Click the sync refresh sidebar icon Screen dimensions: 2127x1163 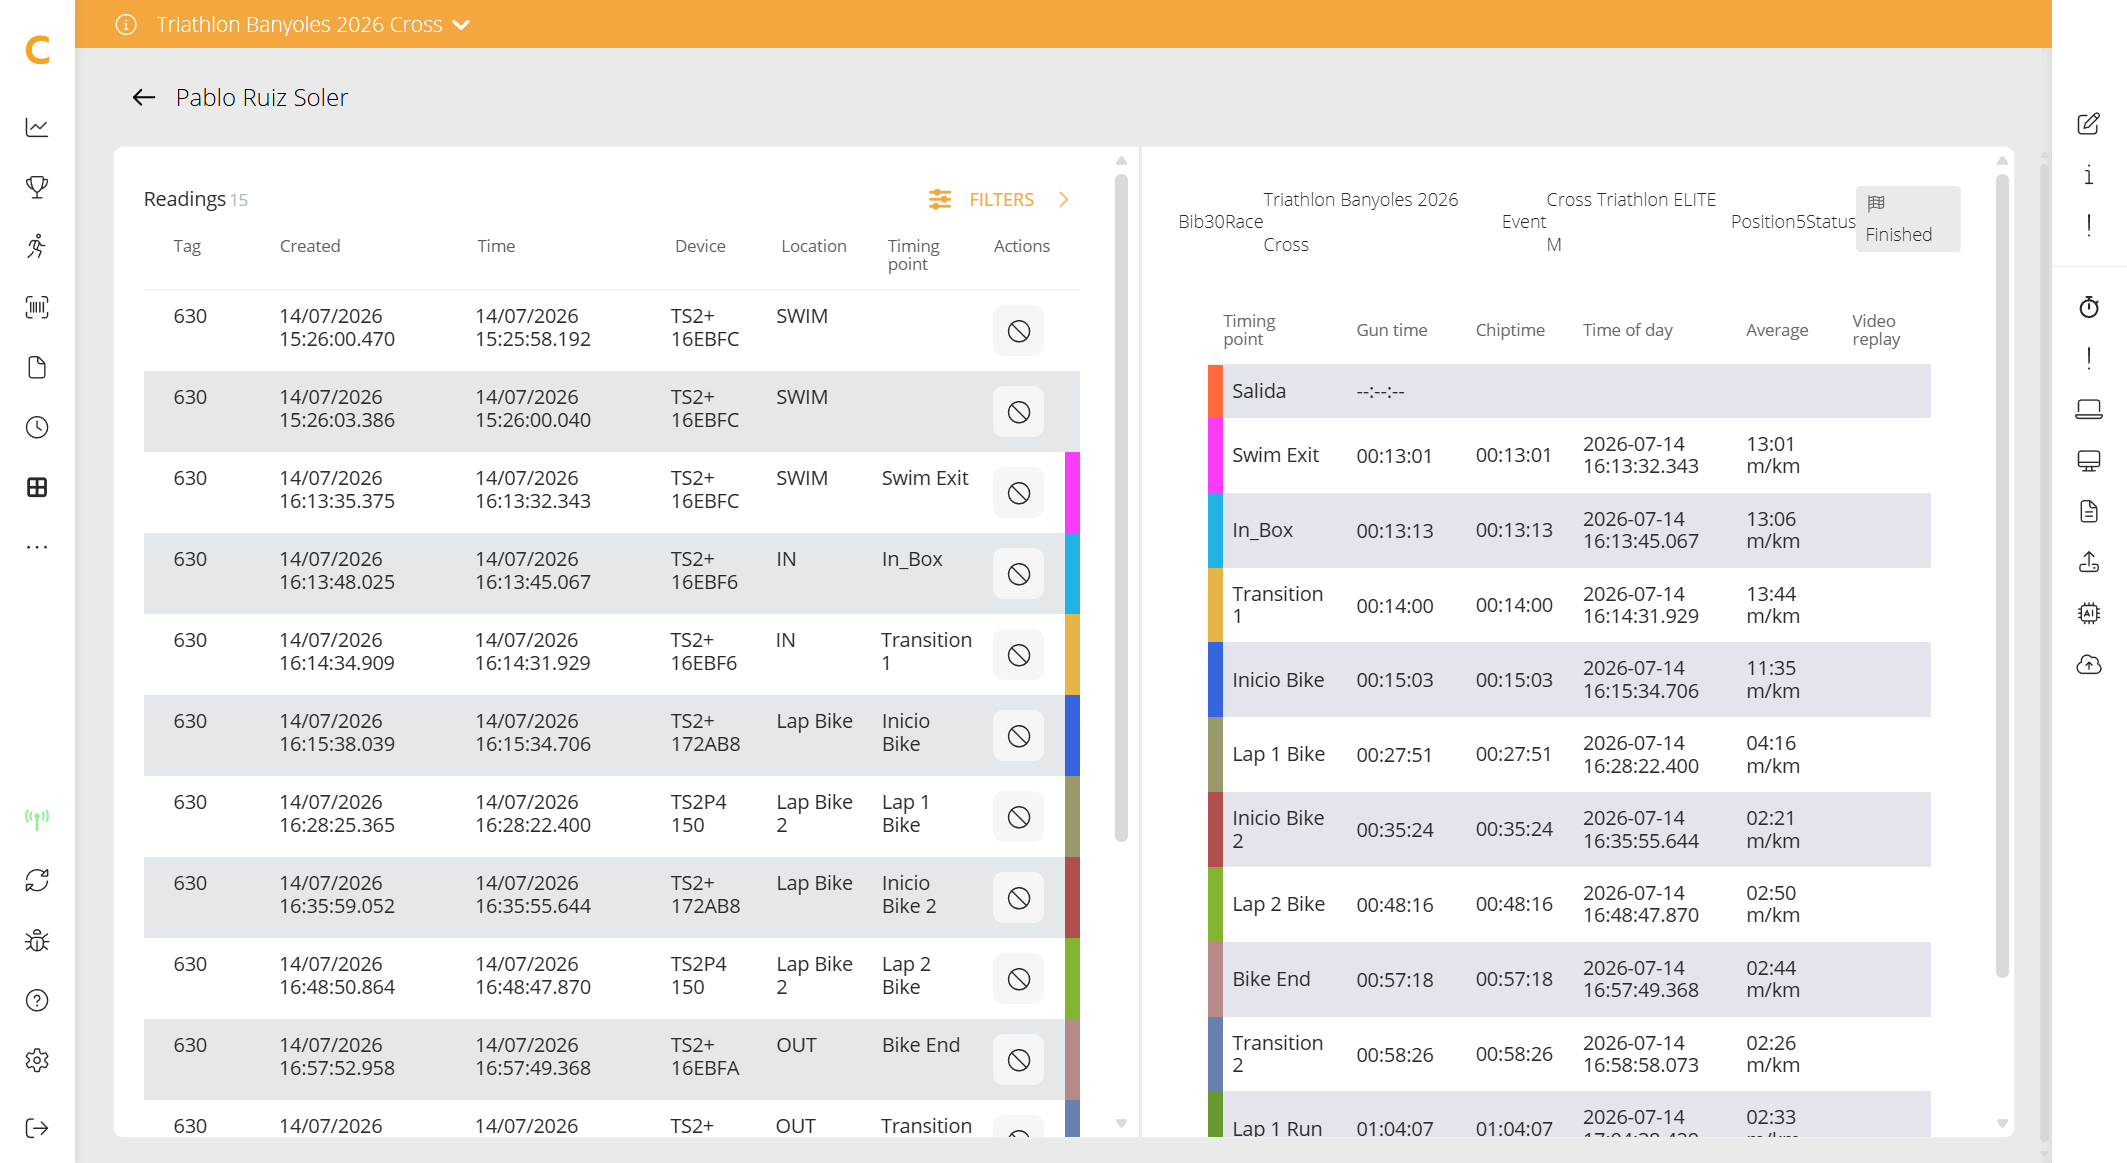(x=37, y=880)
